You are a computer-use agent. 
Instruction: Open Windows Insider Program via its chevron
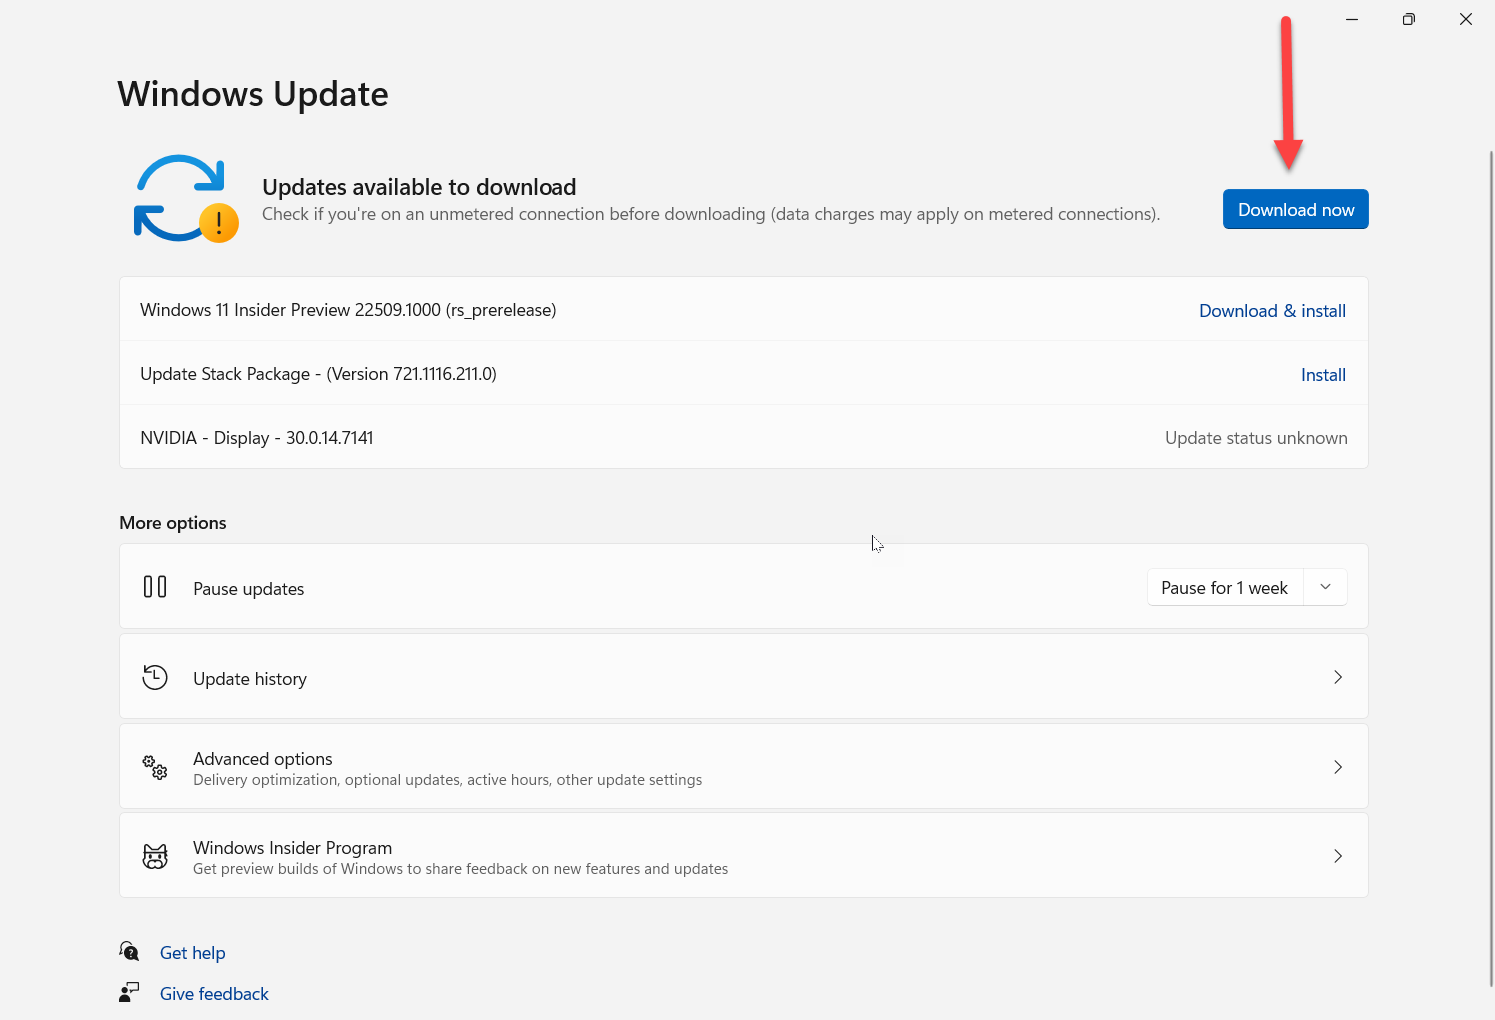(1337, 856)
